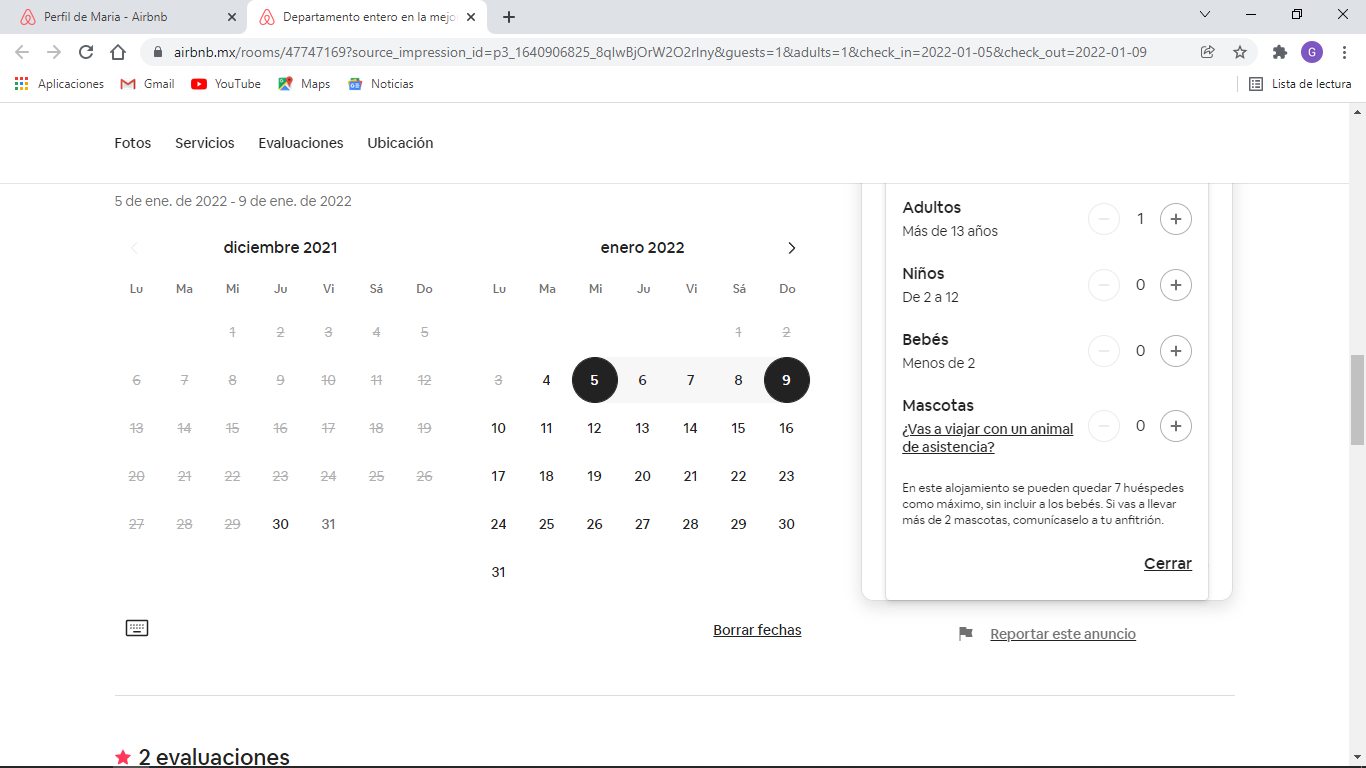The width and height of the screenshot is (1366, 768).
Task: Bookmark this page with star icon
Action: pos(1240,52)
